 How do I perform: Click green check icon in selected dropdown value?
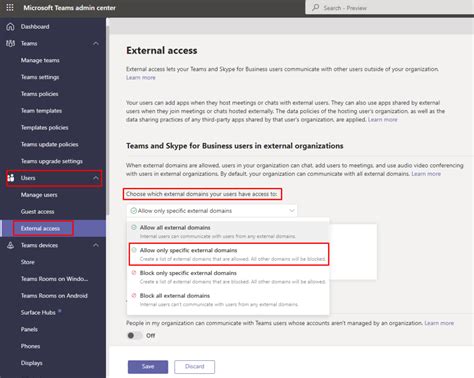click(133, 211)
